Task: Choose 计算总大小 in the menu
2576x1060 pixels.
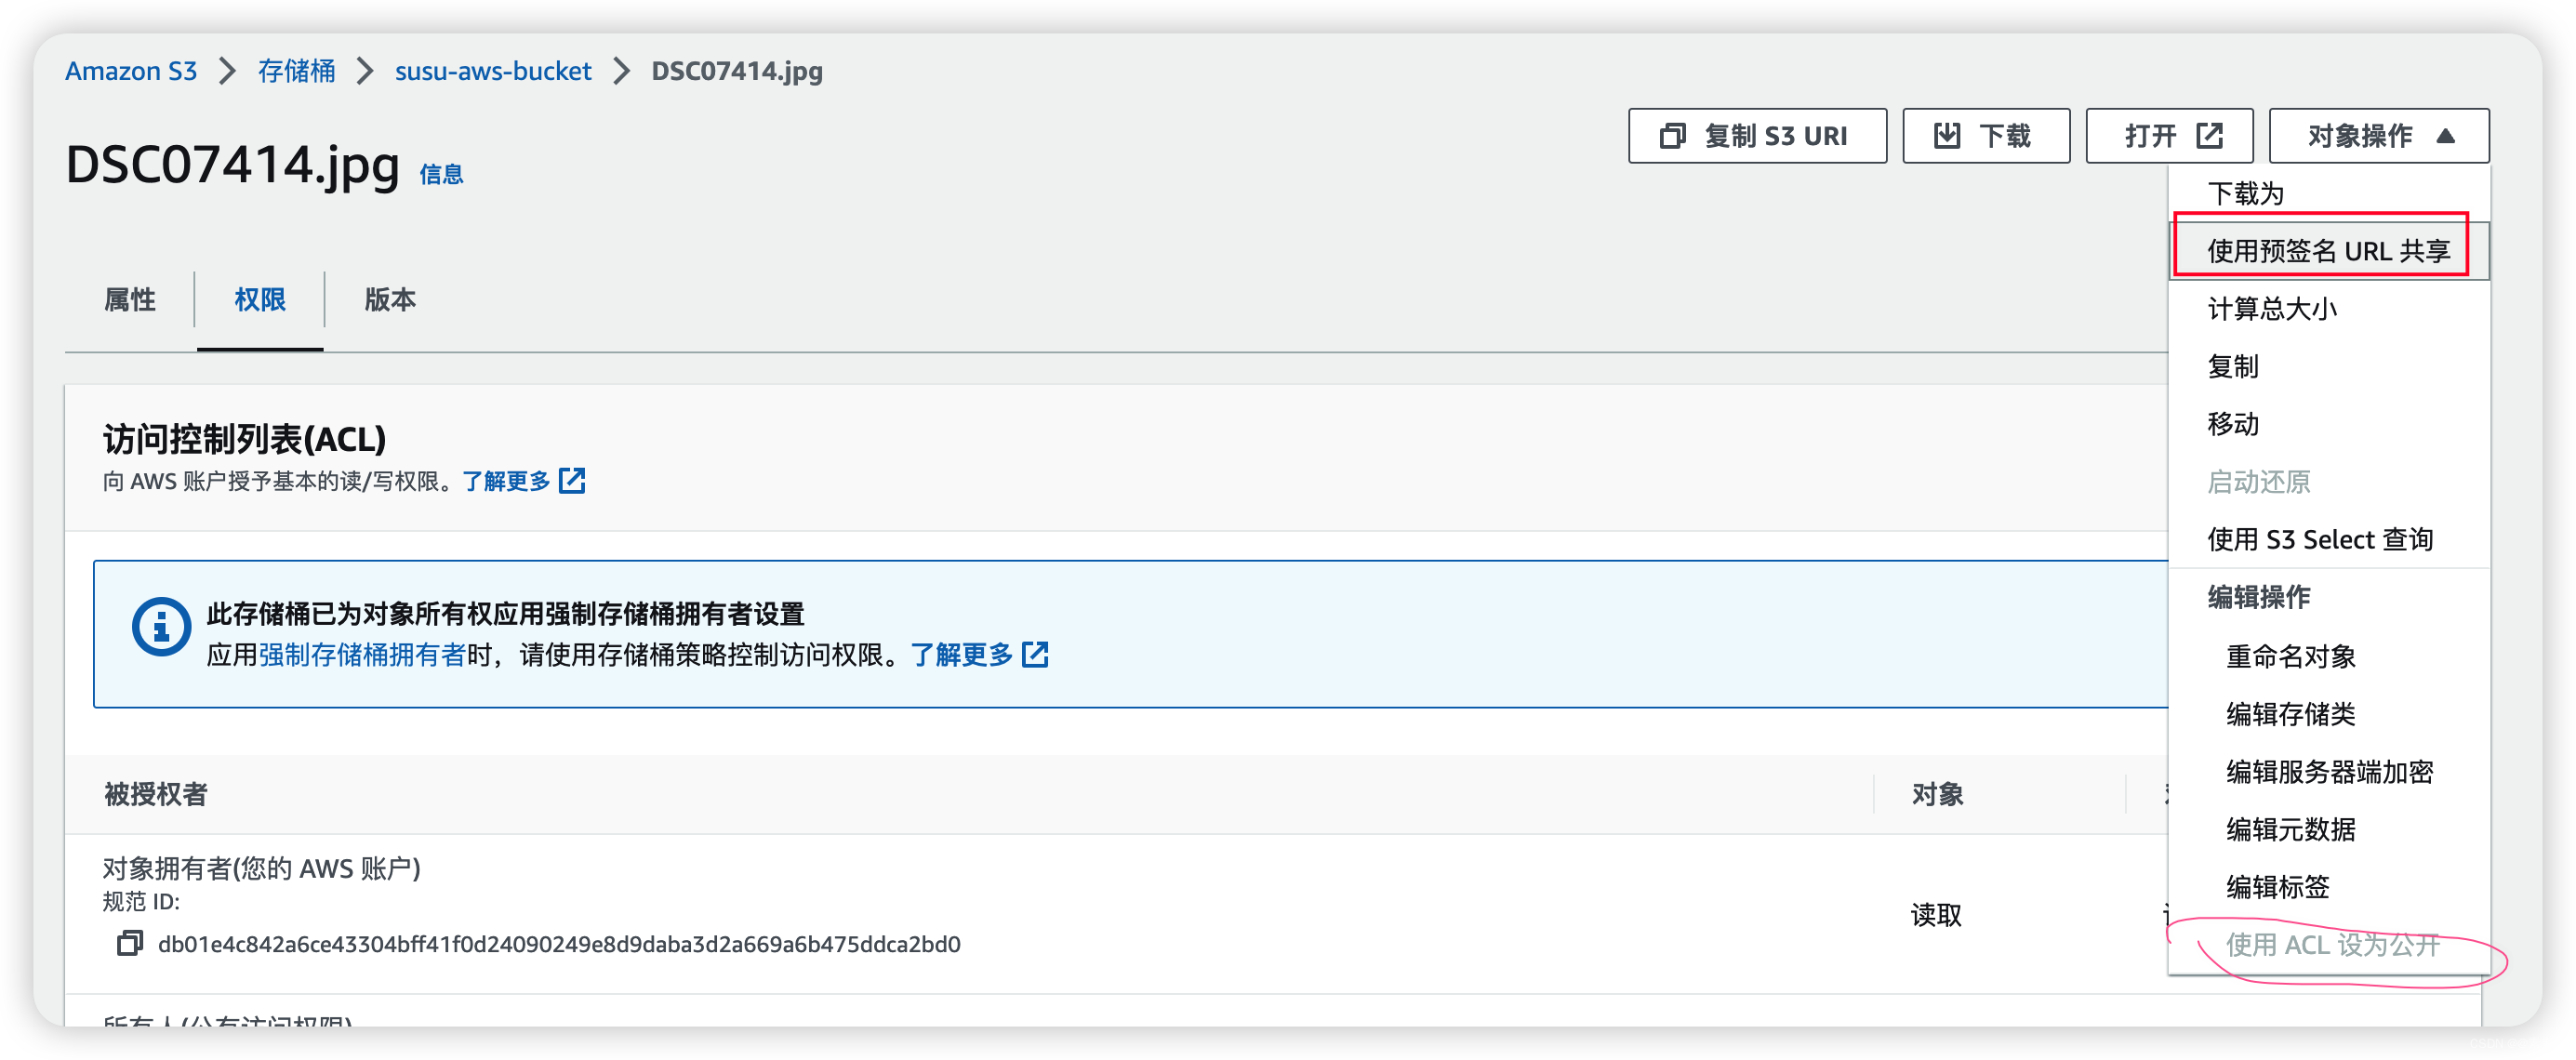Action: tap(2329, 309)
